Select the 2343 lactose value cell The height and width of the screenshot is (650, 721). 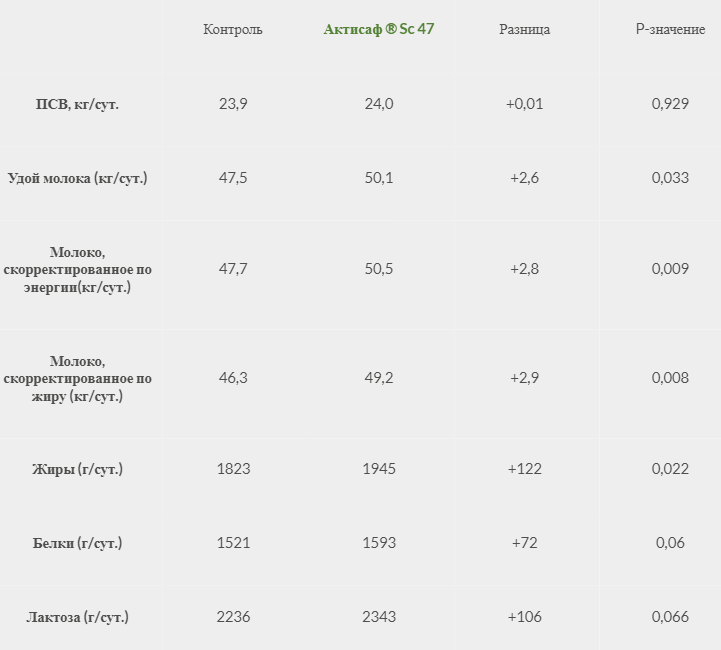(x=378, y=617)
